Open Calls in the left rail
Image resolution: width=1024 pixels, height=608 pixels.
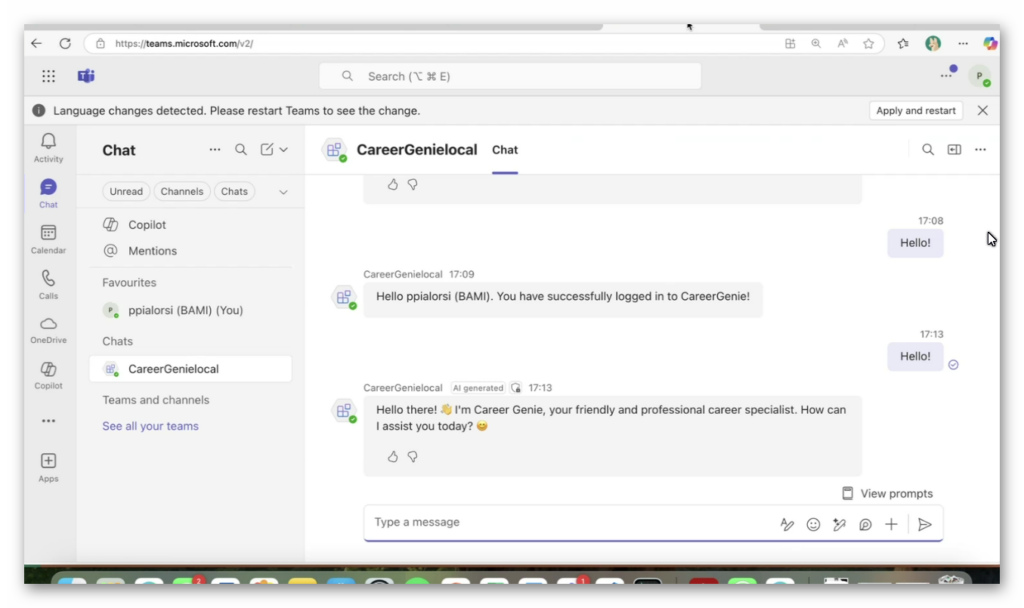pyautogui.click(x=48, y=285)
